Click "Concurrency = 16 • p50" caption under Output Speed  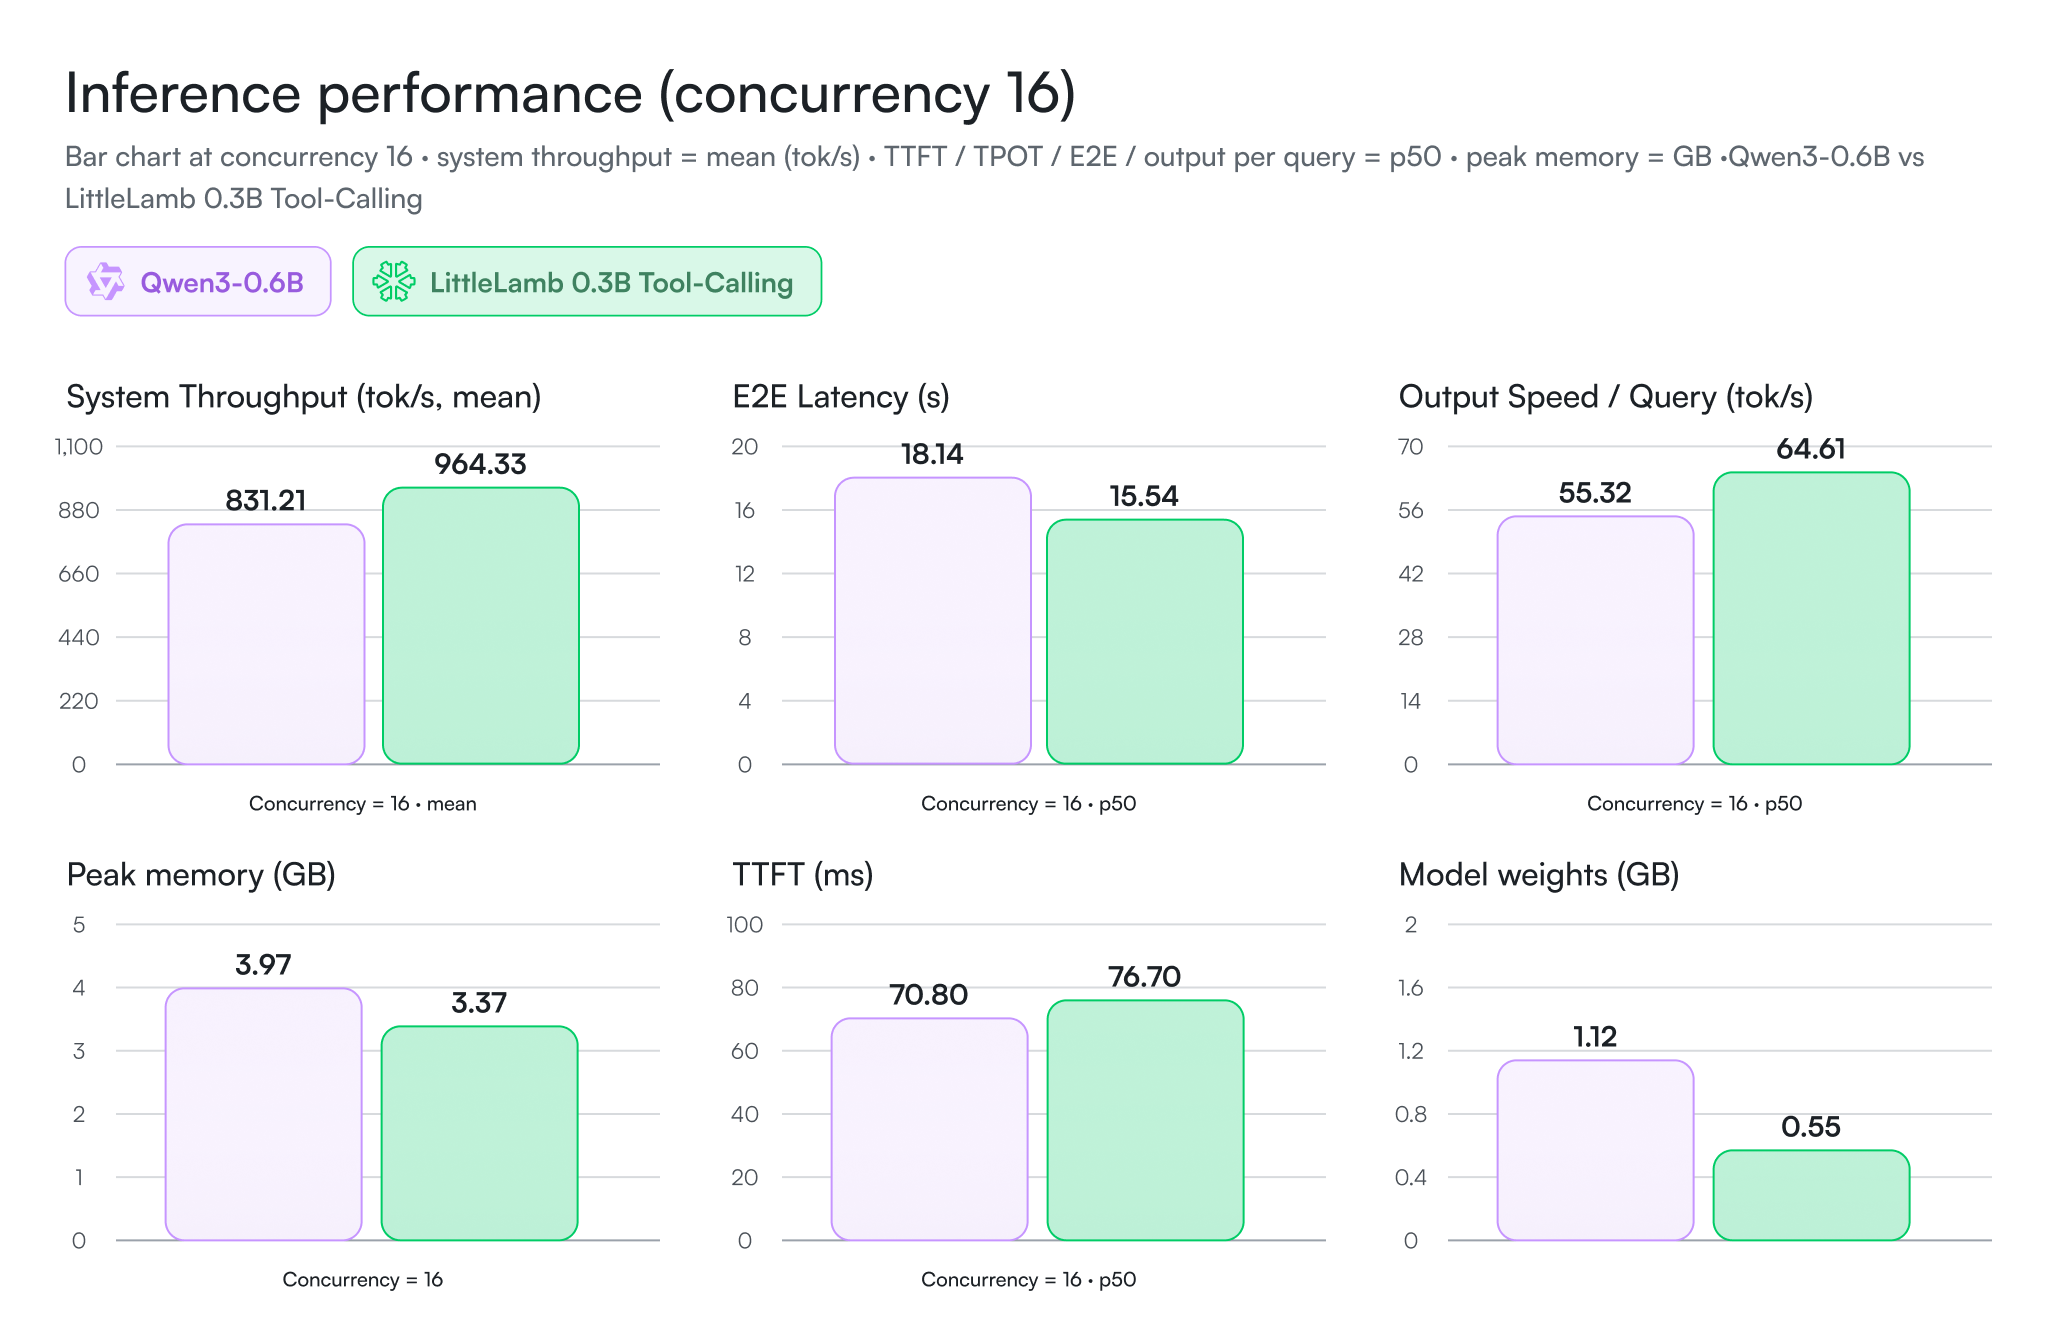point(1695,803)
